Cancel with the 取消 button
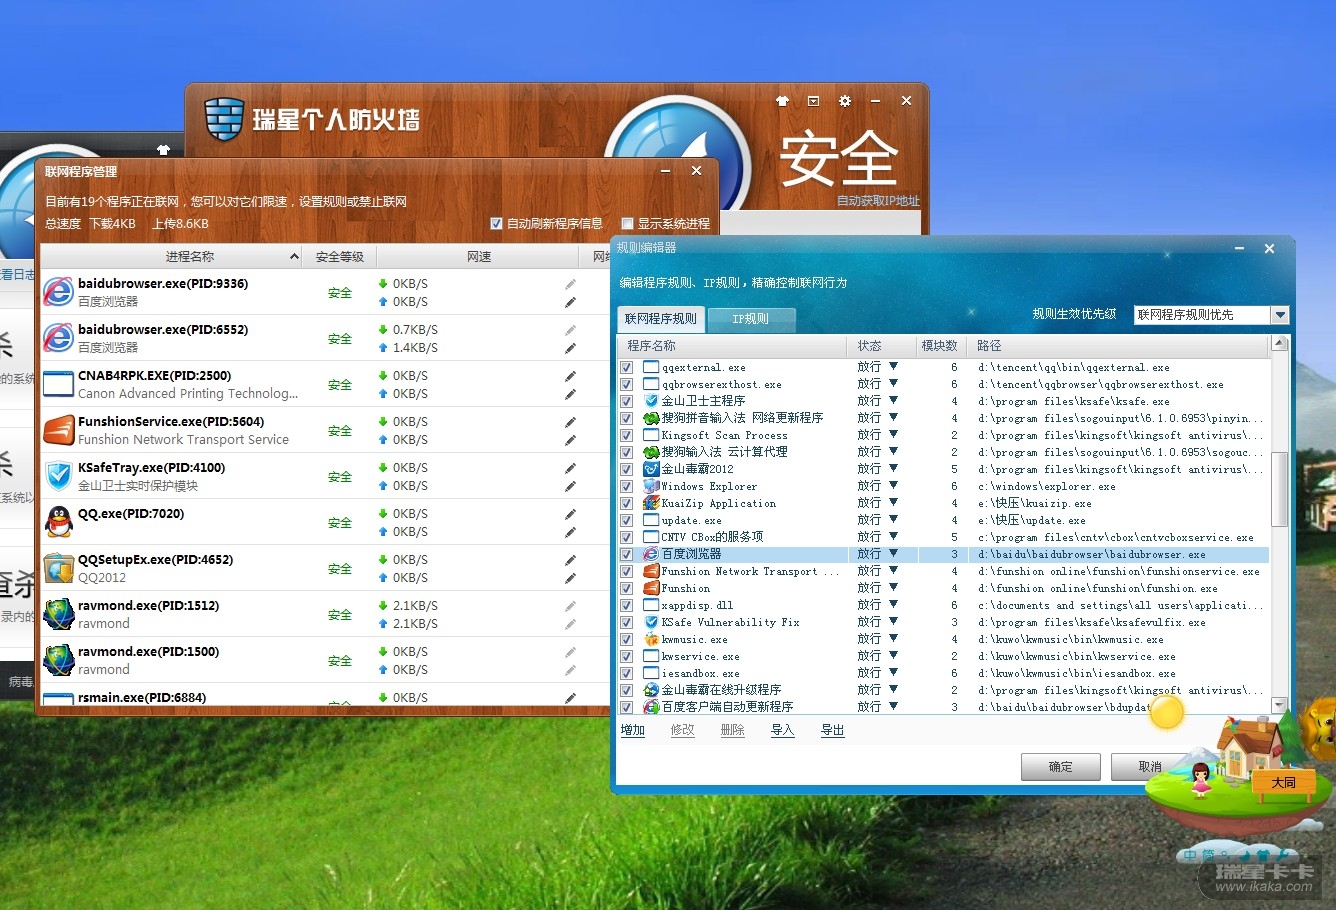This screenshot has width=1336, height=910. tap(1150, 767)
